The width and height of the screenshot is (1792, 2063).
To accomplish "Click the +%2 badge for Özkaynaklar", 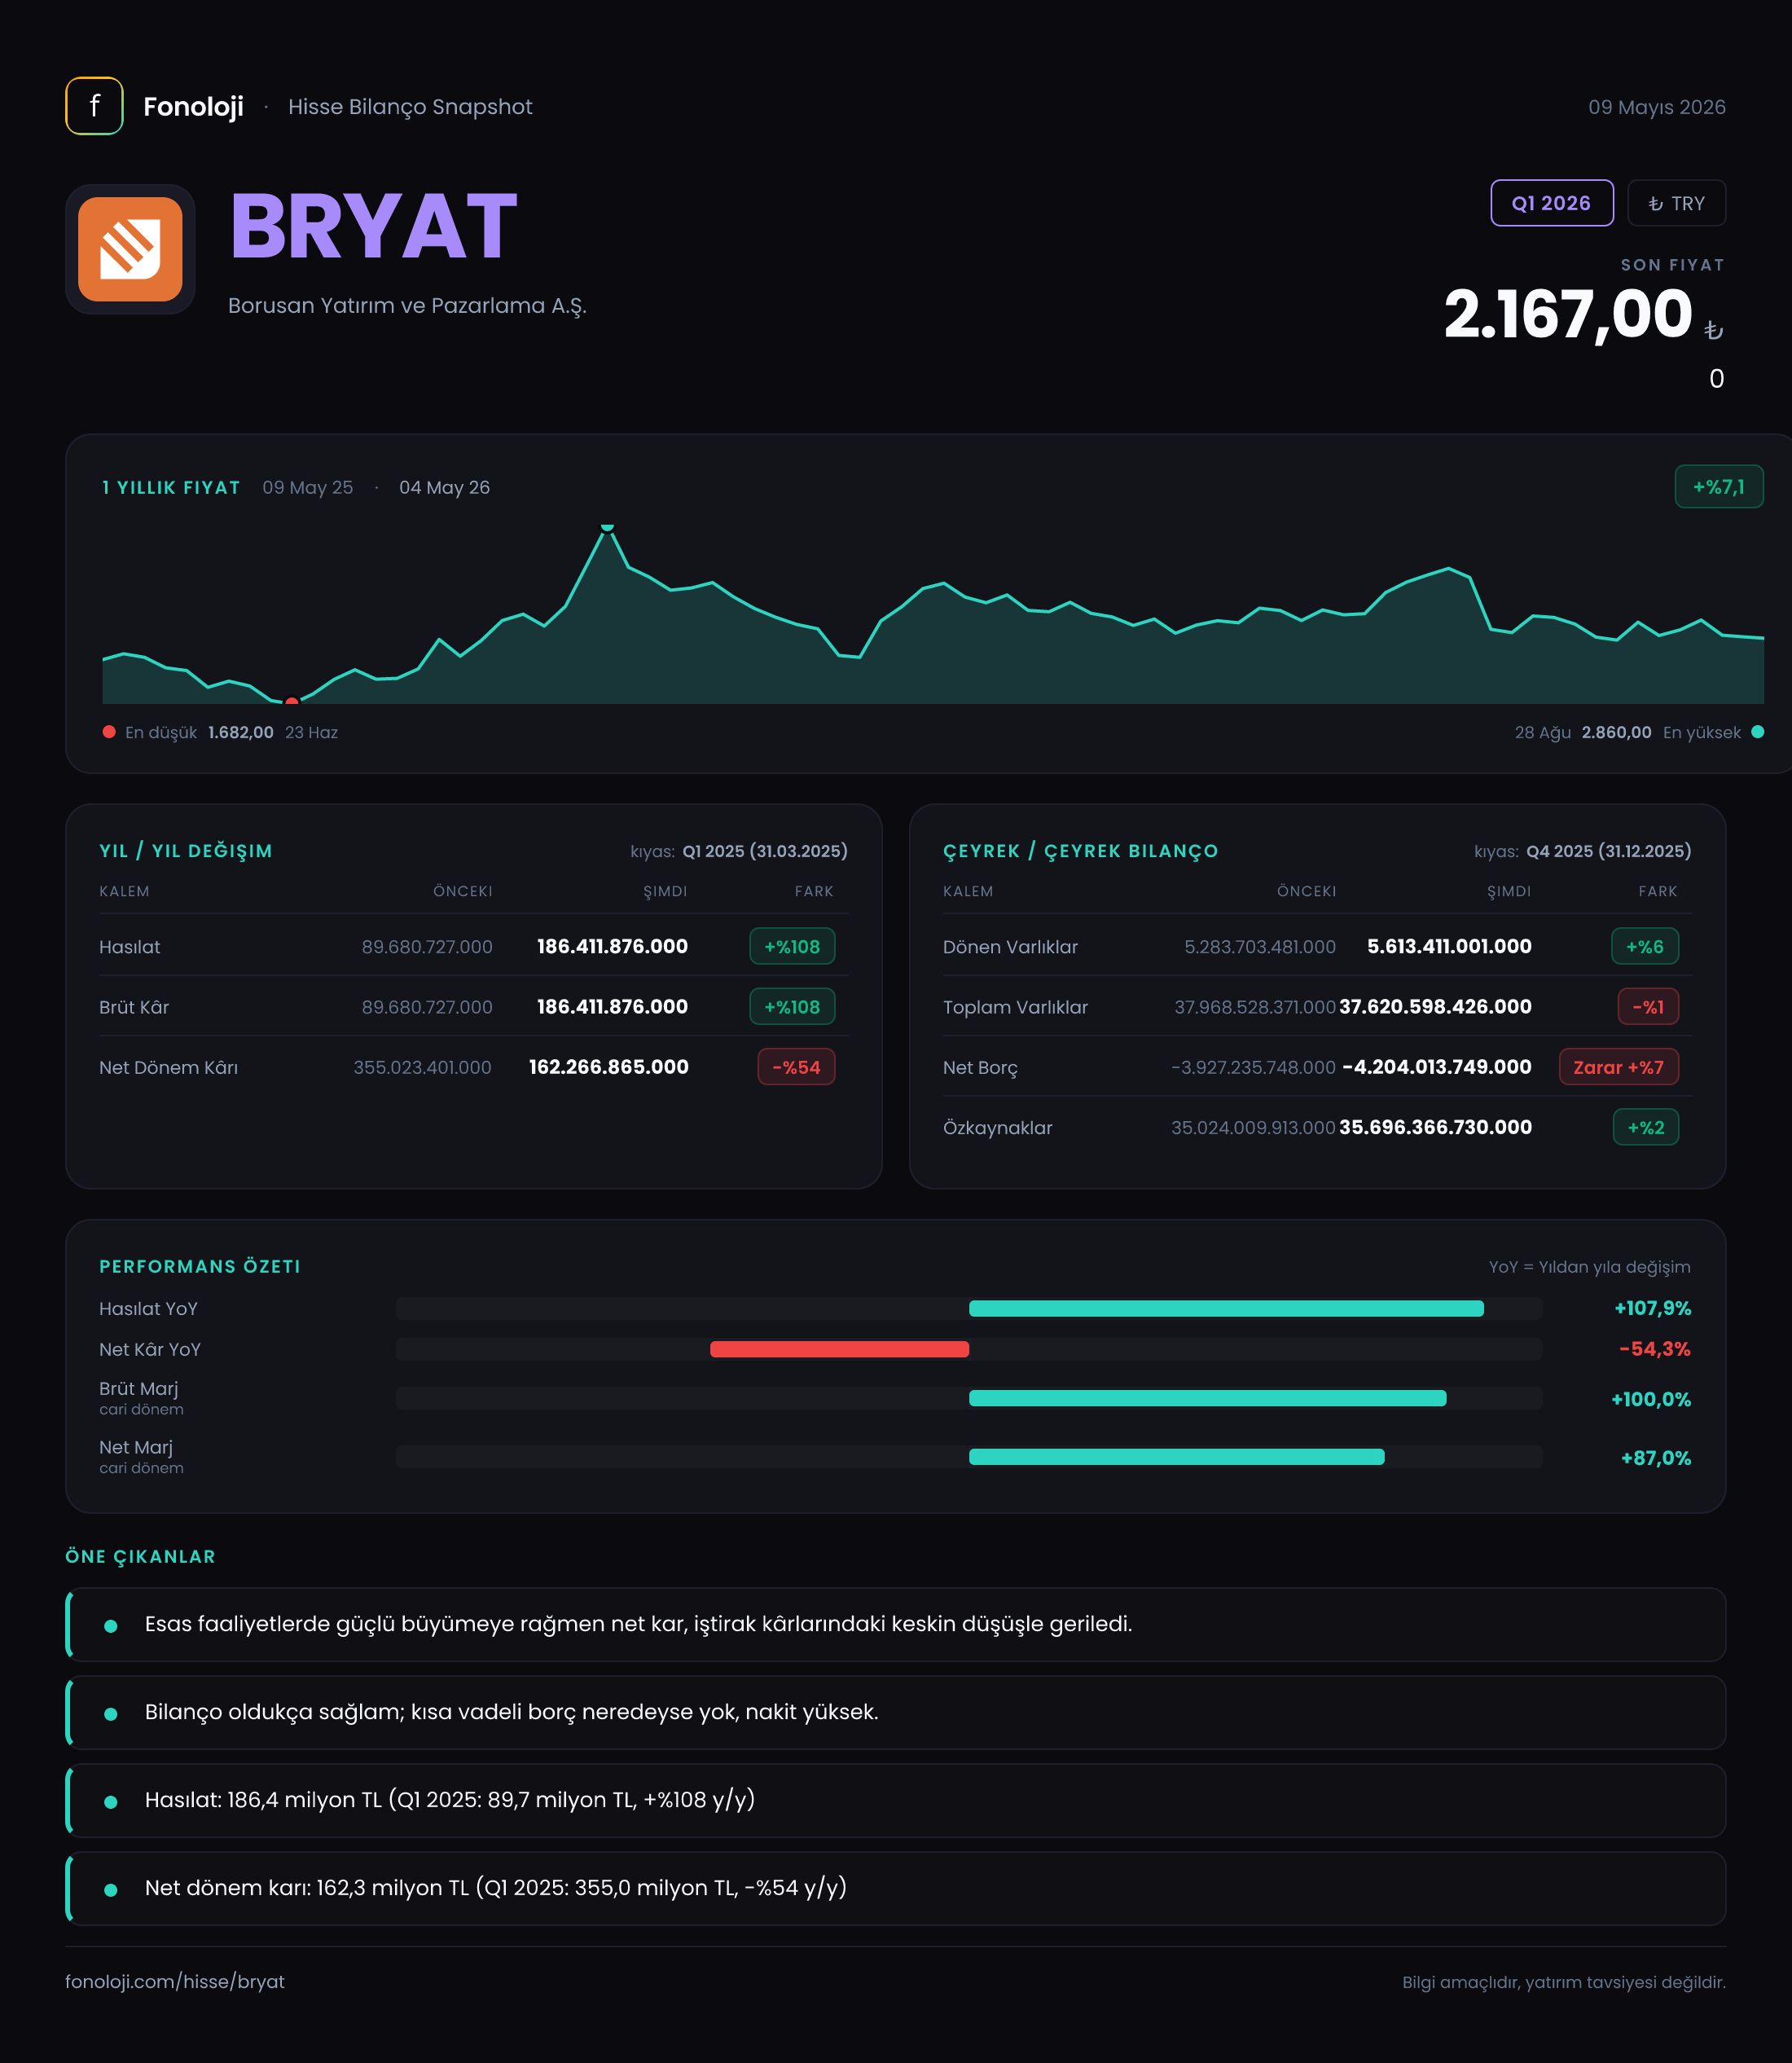I will [1645, 1127].
